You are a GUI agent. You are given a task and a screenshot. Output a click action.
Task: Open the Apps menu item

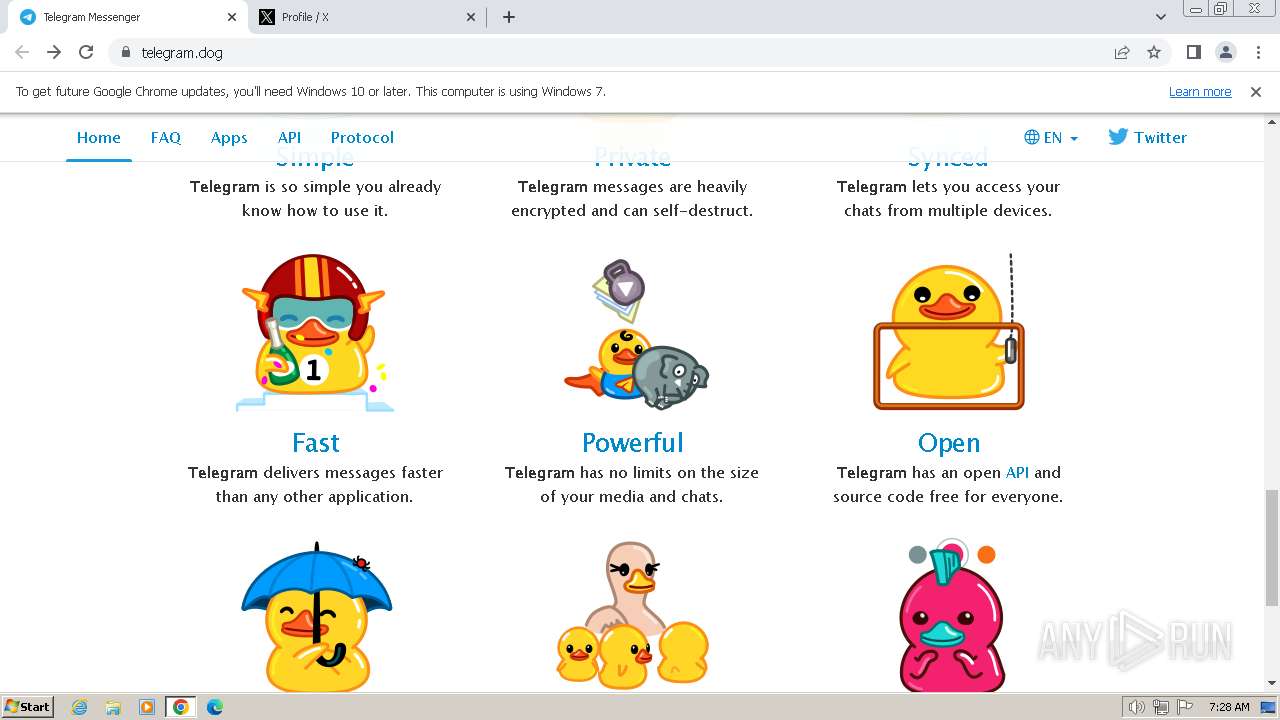tap(229, 138)
